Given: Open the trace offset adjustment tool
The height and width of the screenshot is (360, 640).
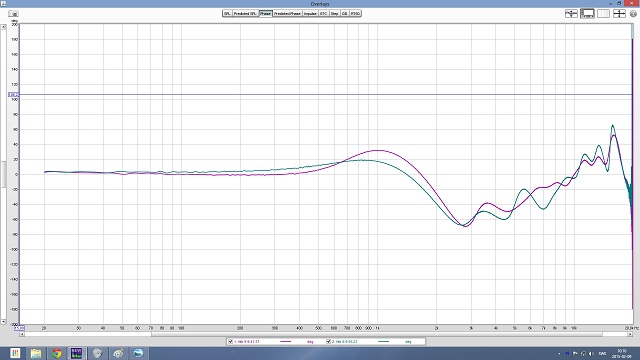Looking at the screenshot, I should pyautogui.click(x=571, y=13).
